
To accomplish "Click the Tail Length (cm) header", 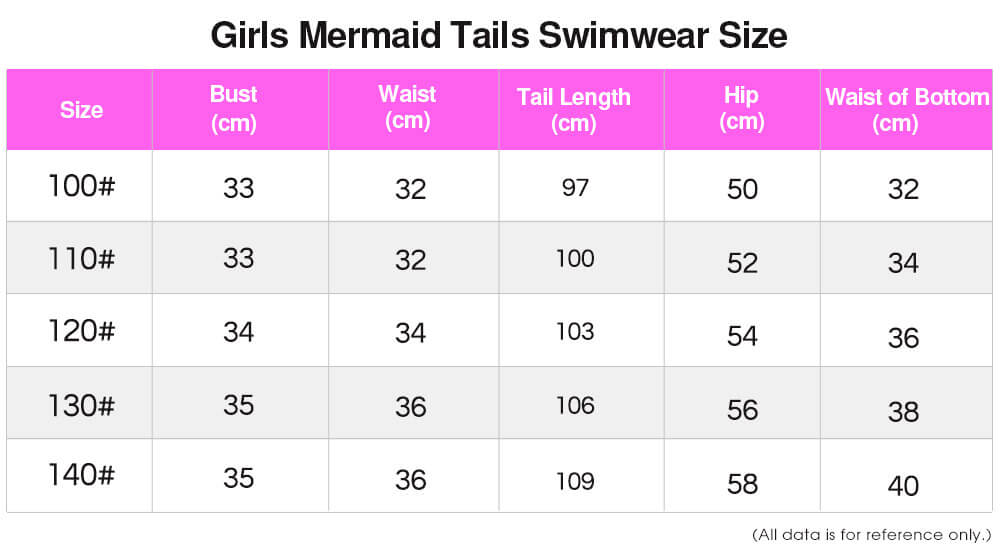I will point(573,110).
